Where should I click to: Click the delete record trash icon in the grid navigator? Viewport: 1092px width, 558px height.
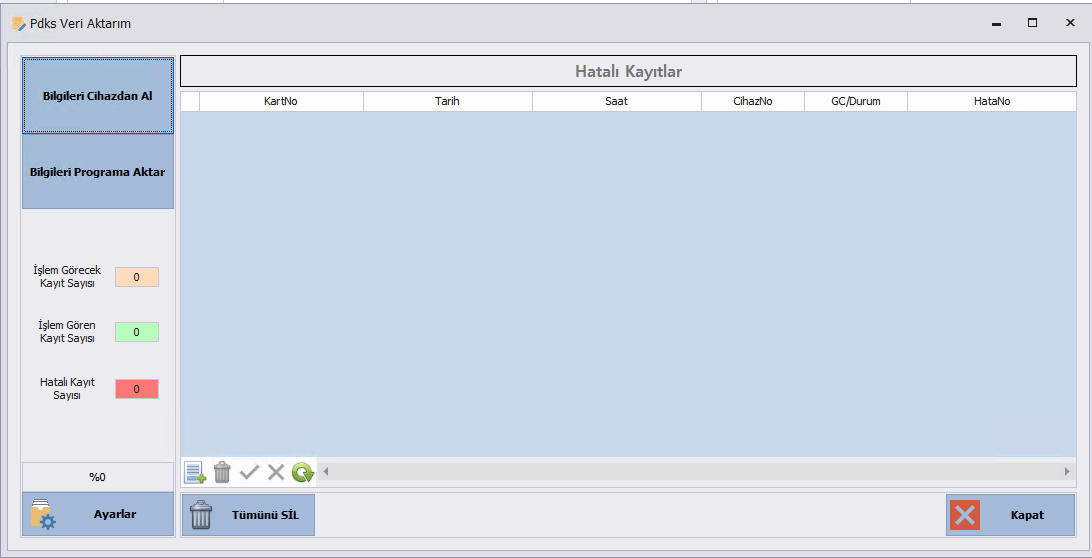(x=222, y=472)
